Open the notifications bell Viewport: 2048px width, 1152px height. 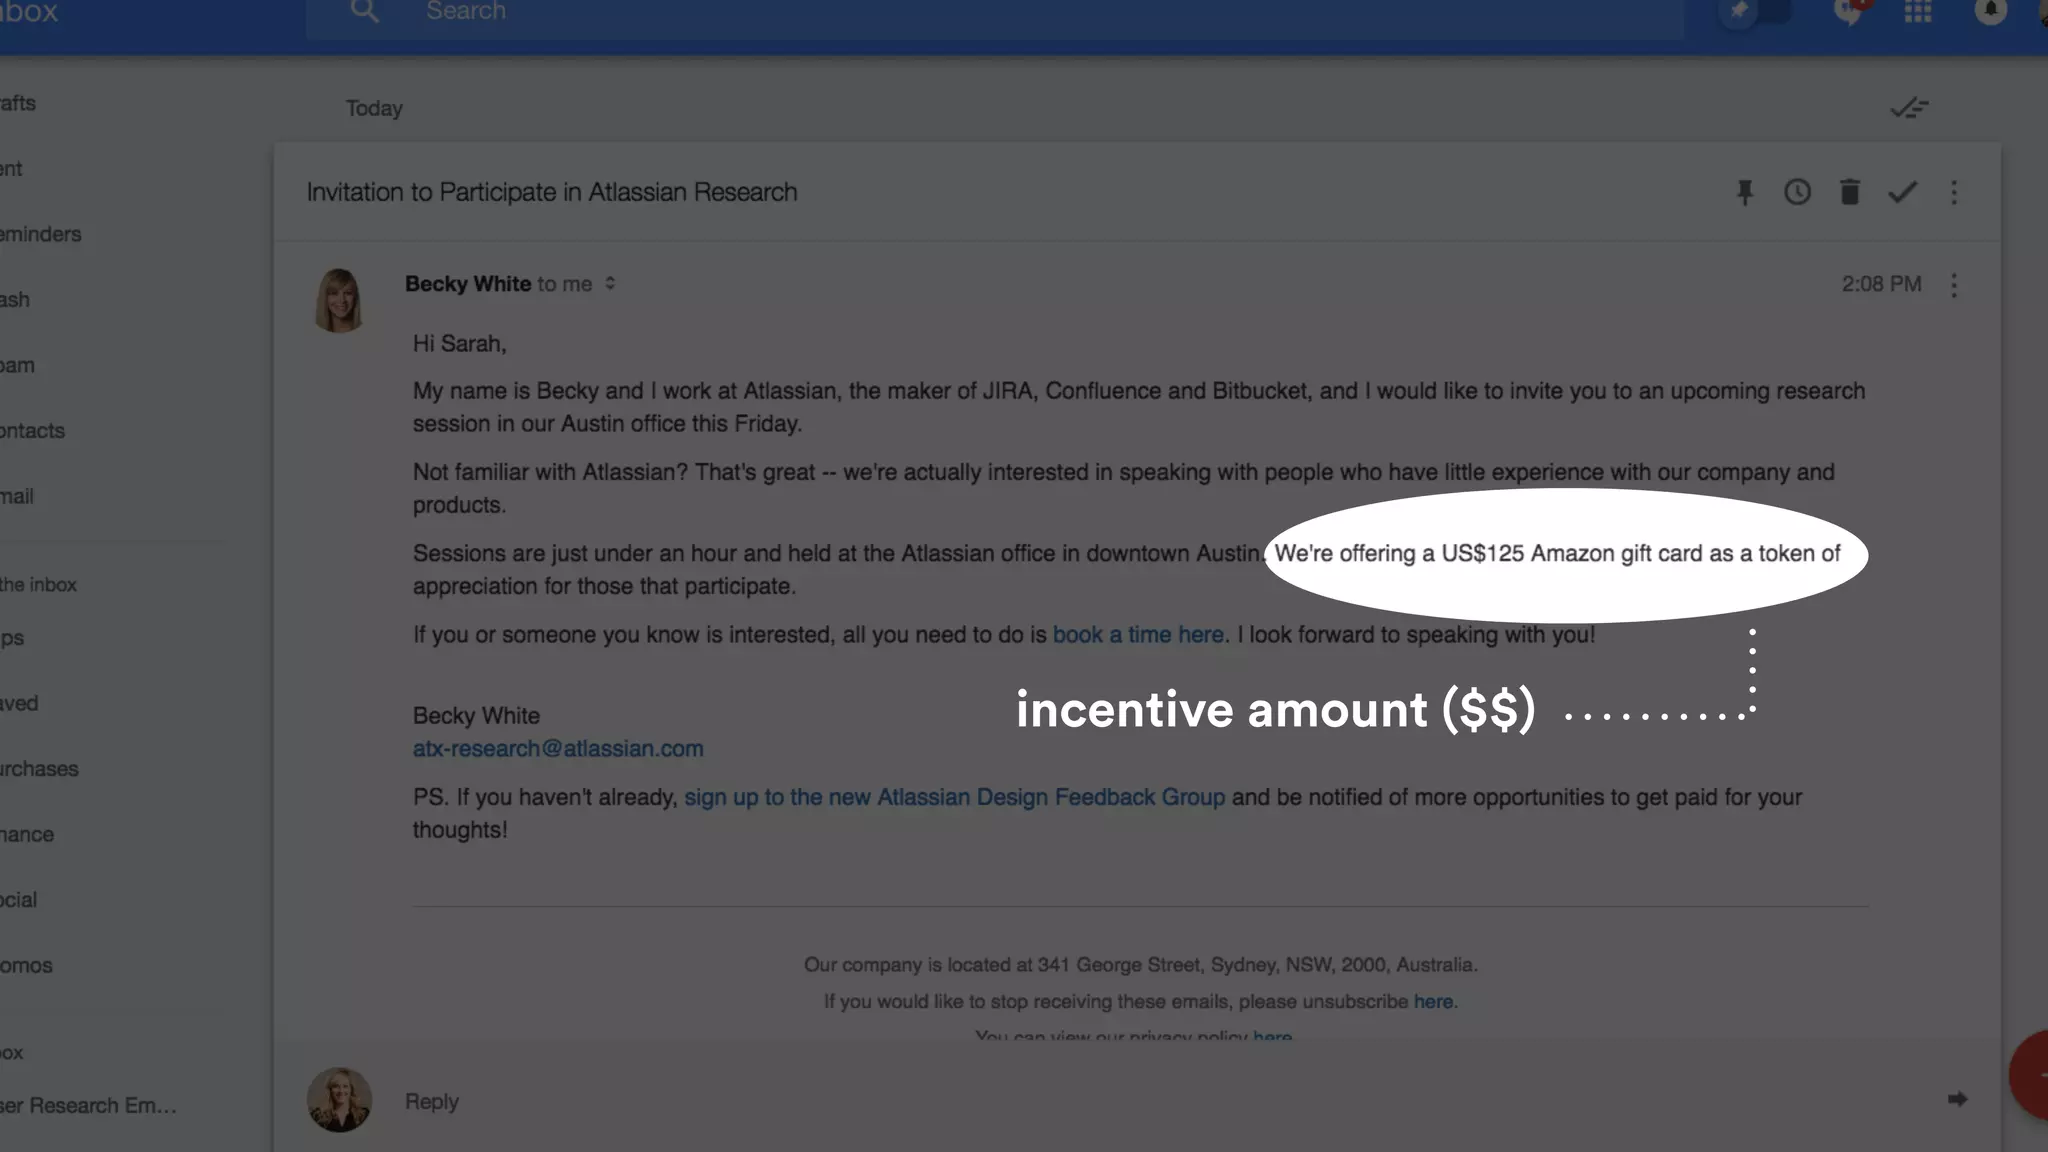1990,11
